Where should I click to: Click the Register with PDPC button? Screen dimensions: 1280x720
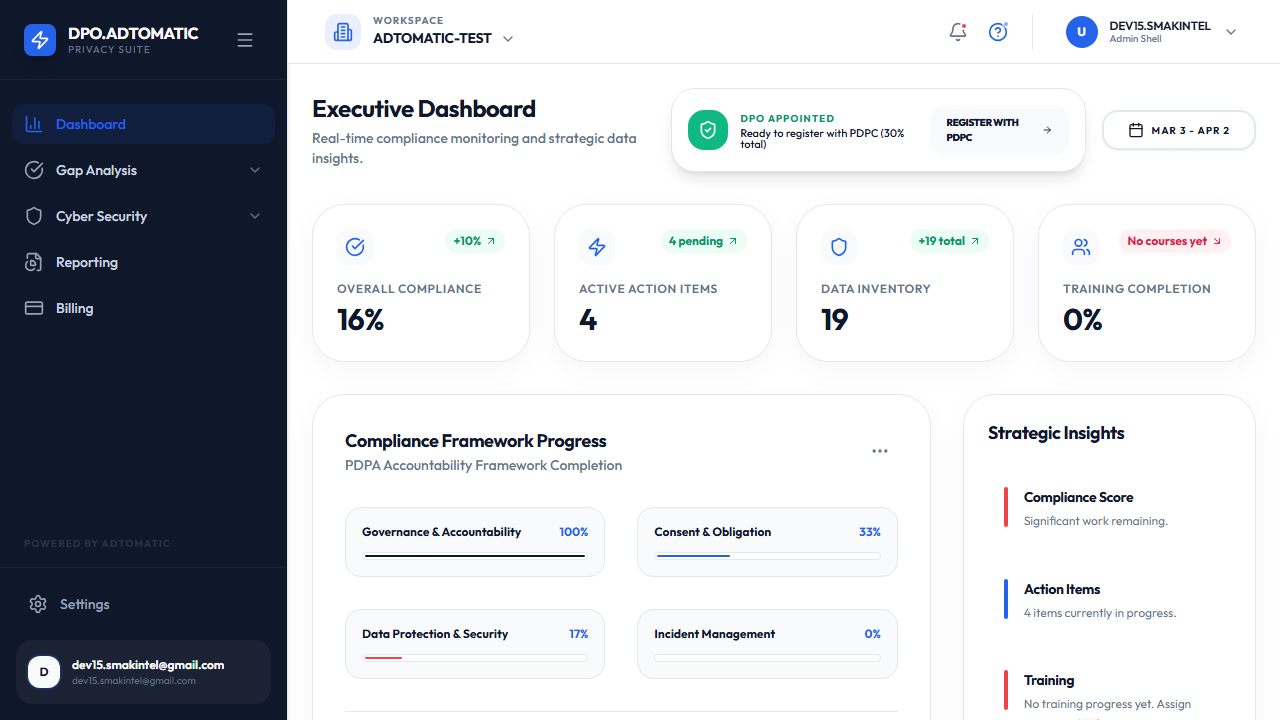coord(998,130)
